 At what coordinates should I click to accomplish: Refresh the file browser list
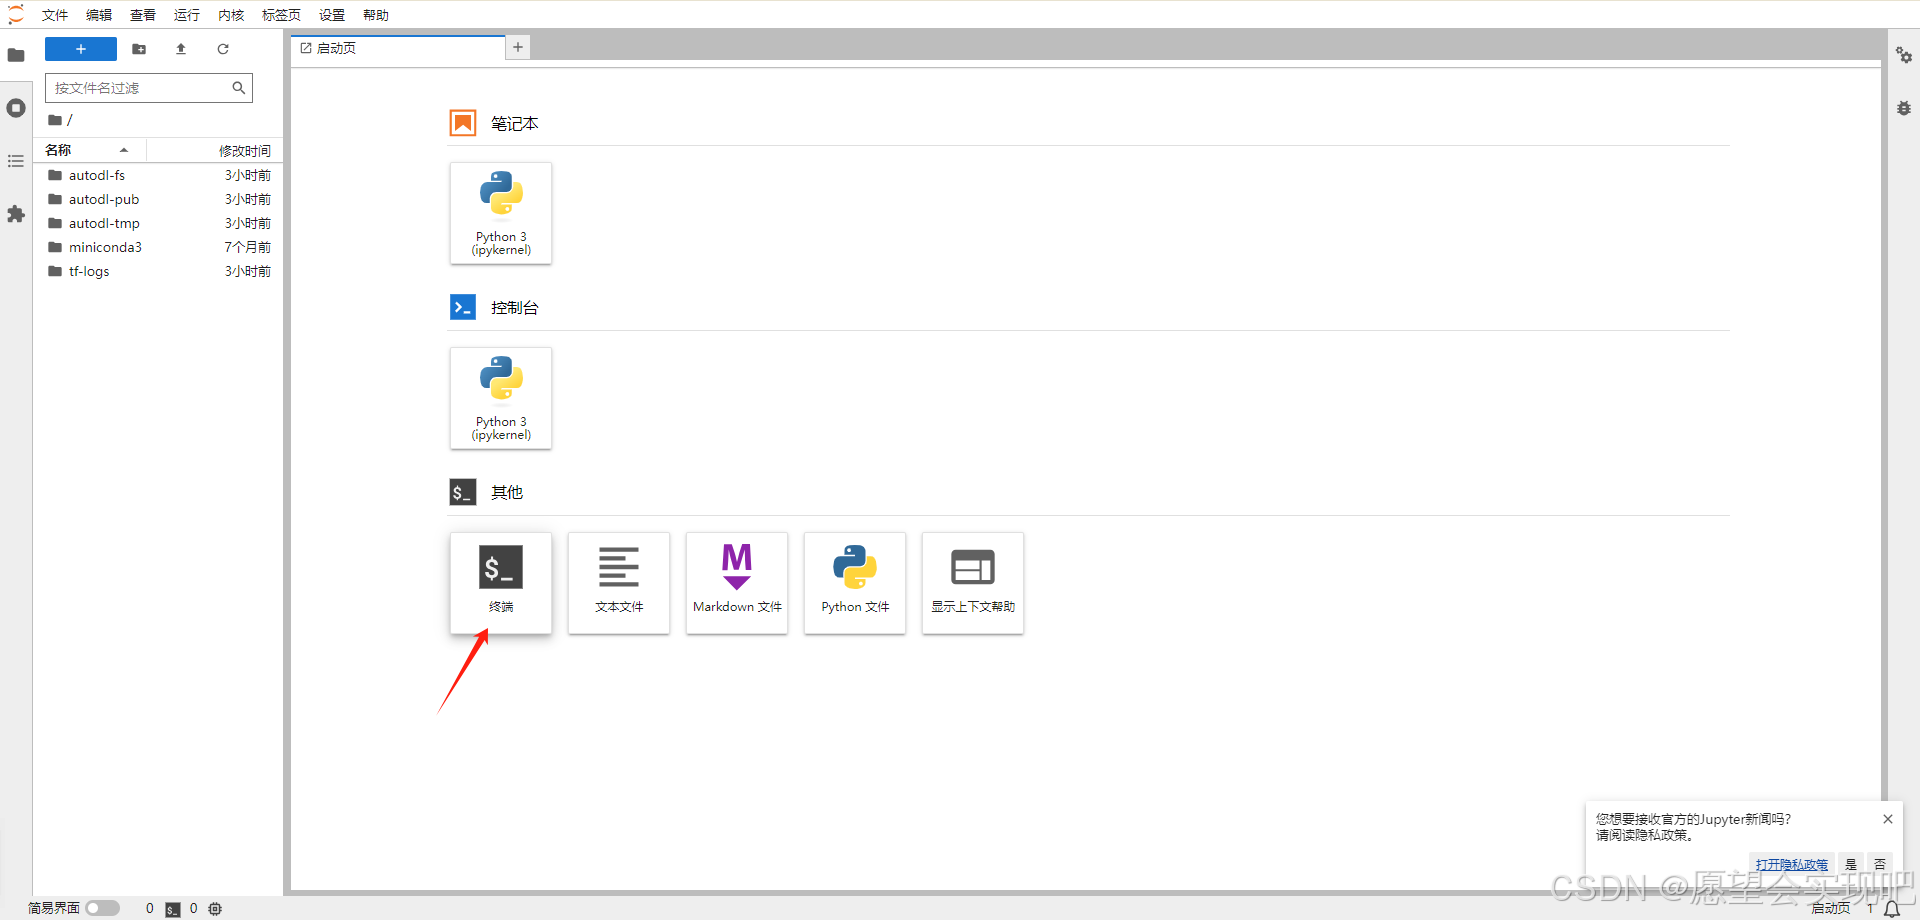click(223, 49)
